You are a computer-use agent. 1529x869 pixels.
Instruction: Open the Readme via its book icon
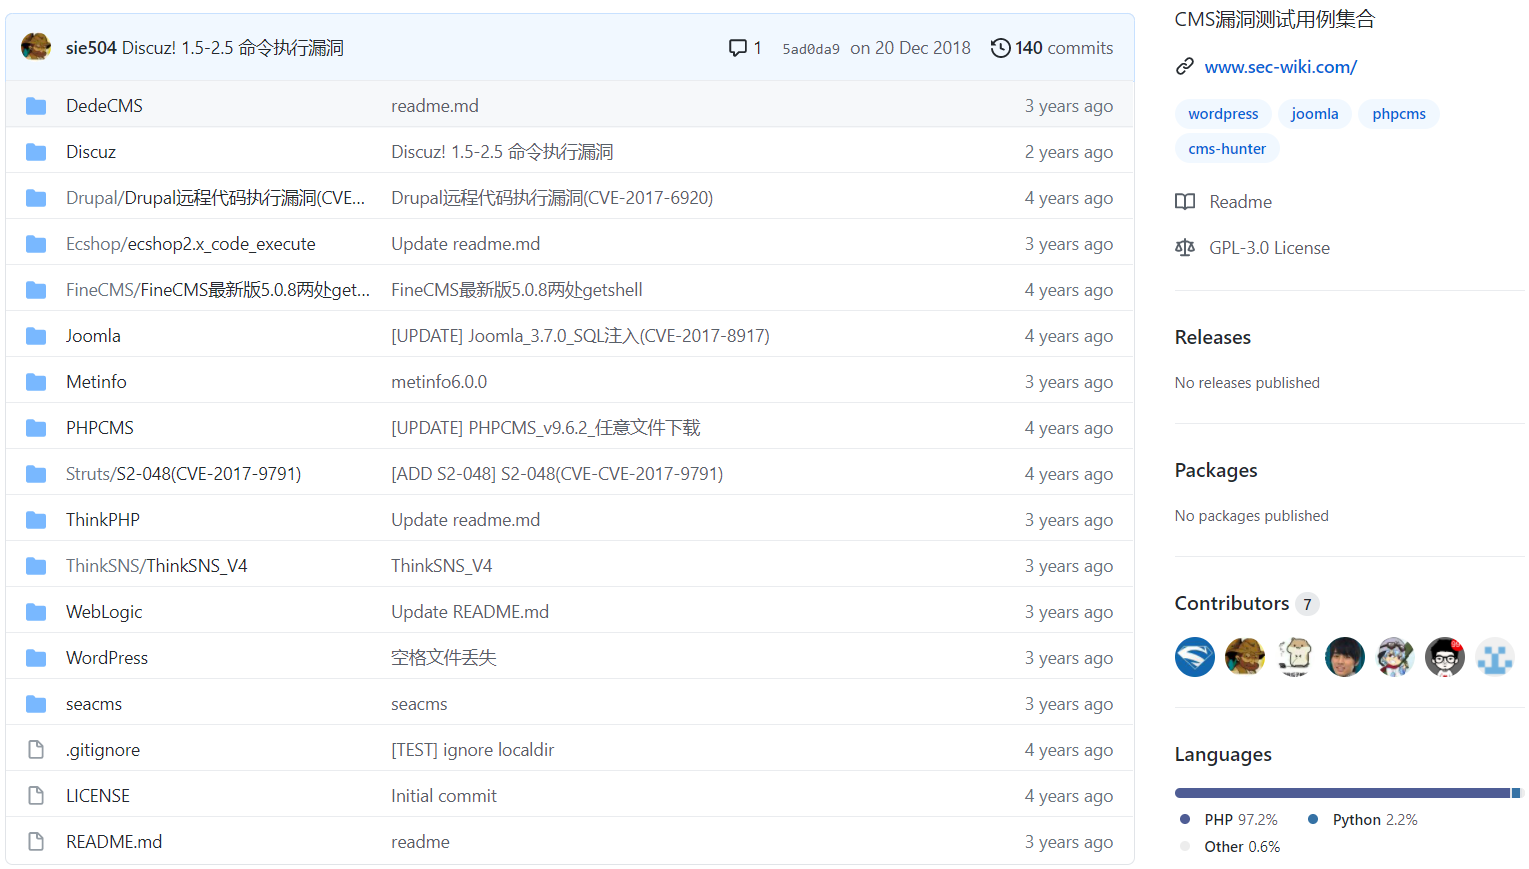click(1185, 201)
